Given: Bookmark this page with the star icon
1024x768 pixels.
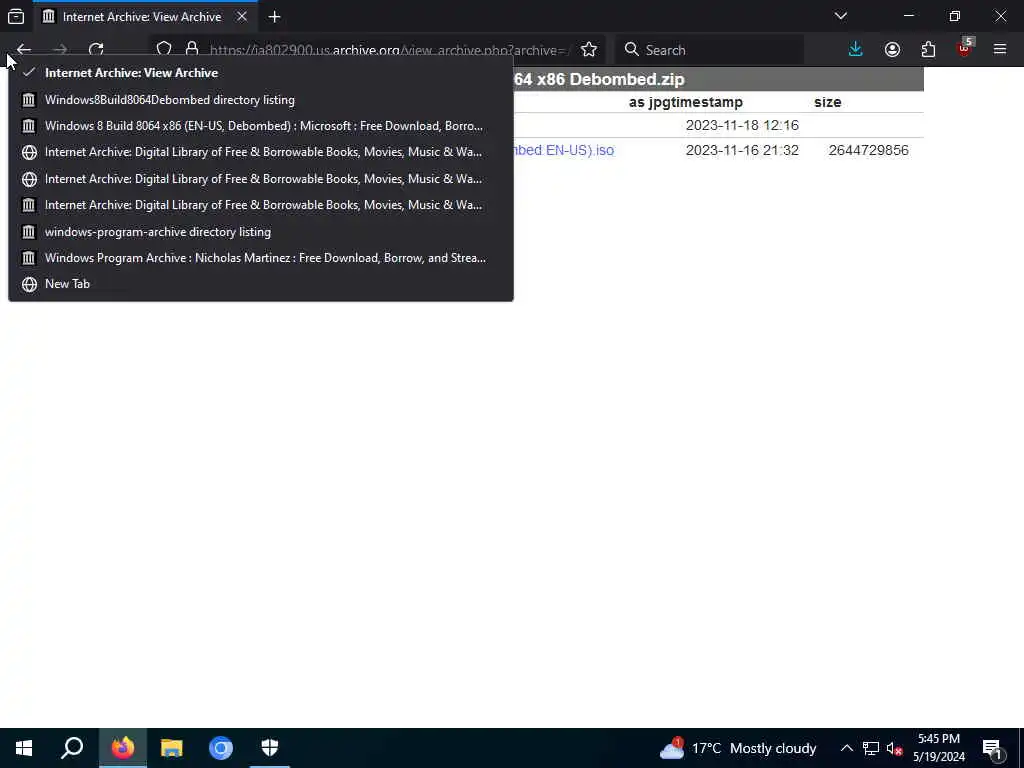Looking at the screenshot, I should pyautogui.click(x=588, y=50).
